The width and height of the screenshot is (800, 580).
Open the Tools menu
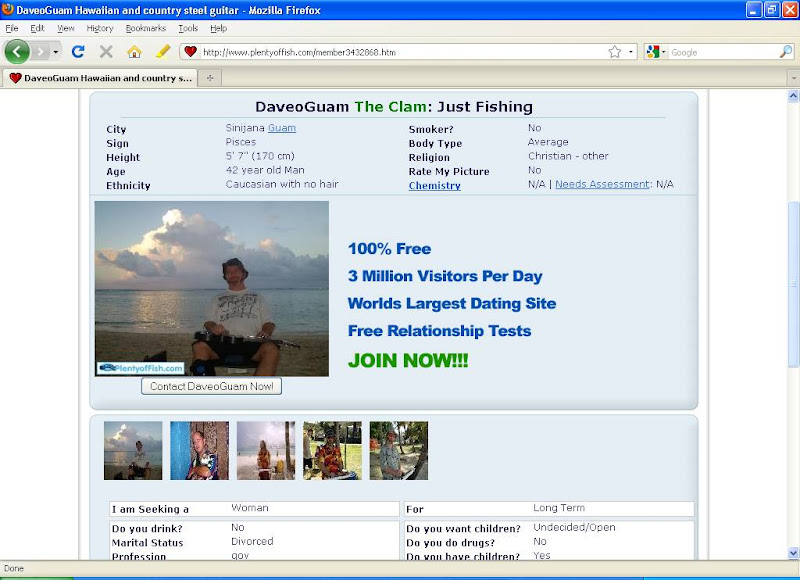(x=188, y=28)
